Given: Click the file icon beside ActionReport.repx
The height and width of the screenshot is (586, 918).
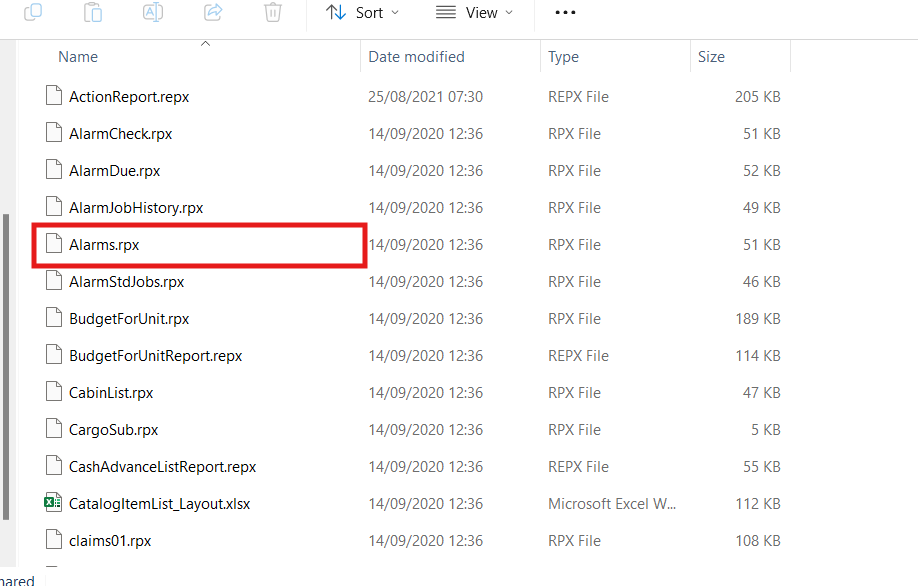Looking at the screenshot, I should coord(53,96).
